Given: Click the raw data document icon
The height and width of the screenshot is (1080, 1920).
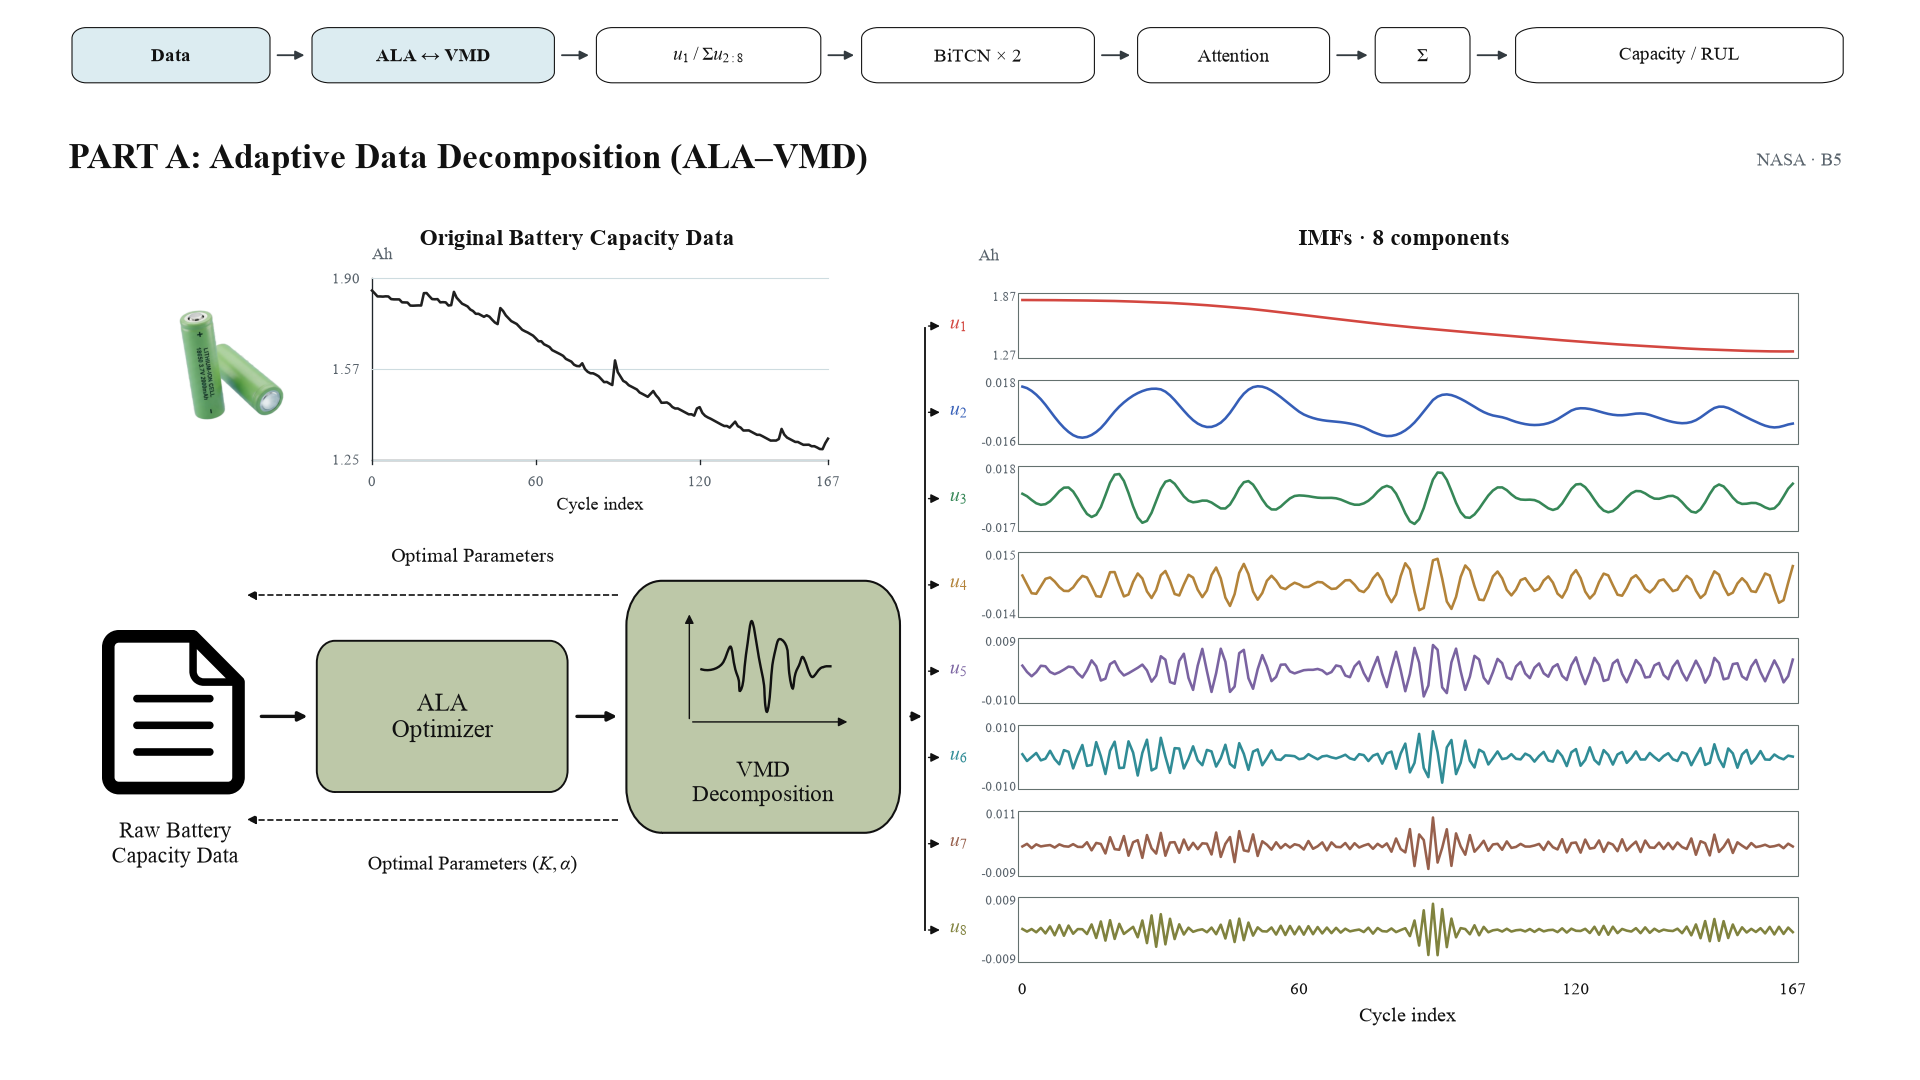Looking at the screenshot, I should click(174, 712).
